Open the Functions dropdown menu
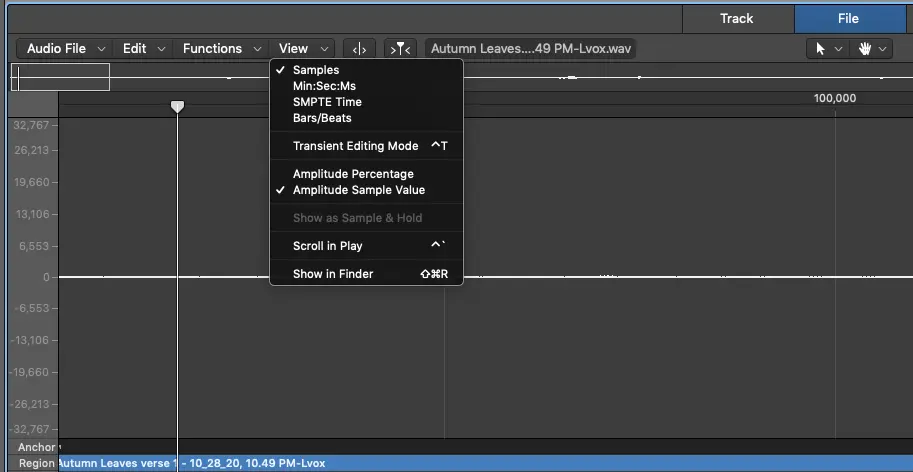 [x=221, y=48]
